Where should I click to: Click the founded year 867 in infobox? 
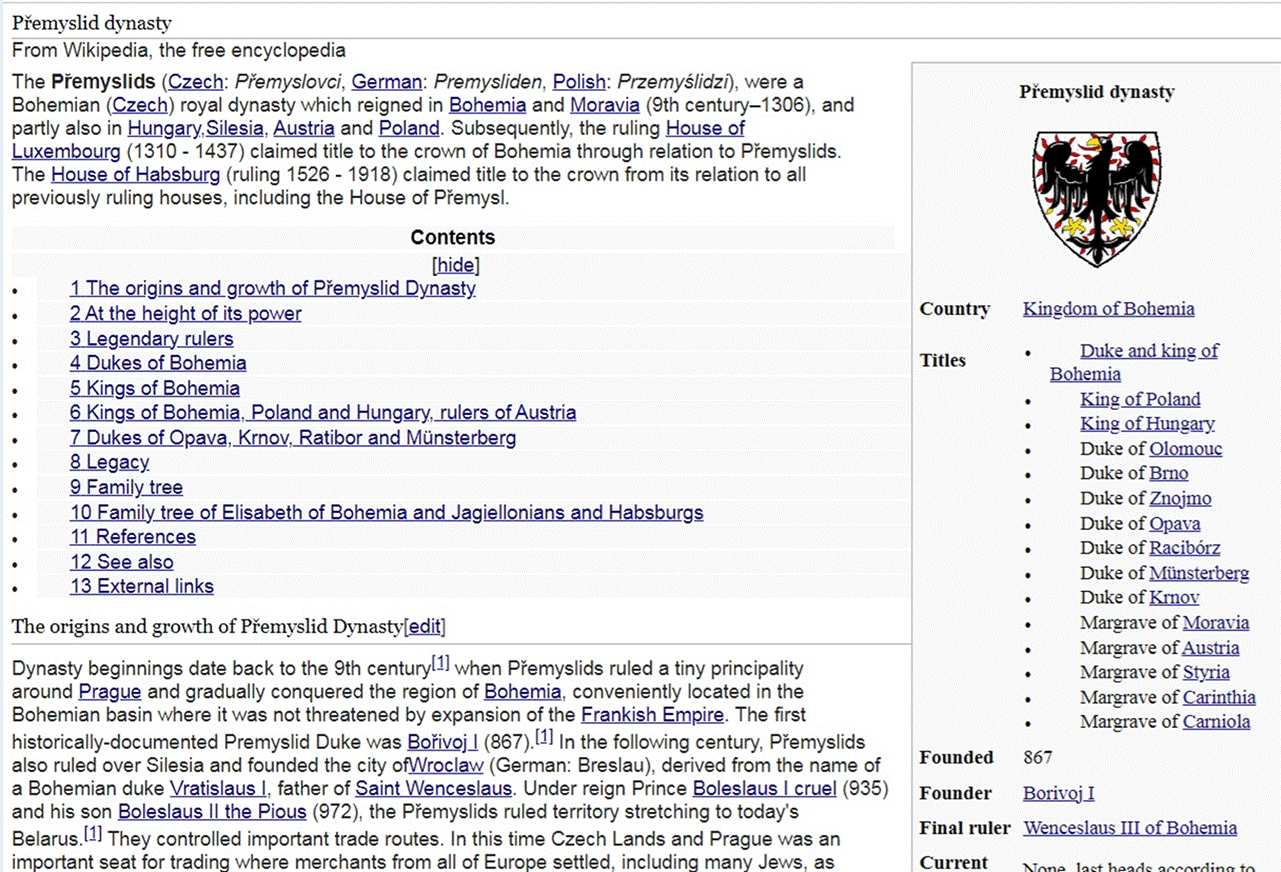[1038, 757]
